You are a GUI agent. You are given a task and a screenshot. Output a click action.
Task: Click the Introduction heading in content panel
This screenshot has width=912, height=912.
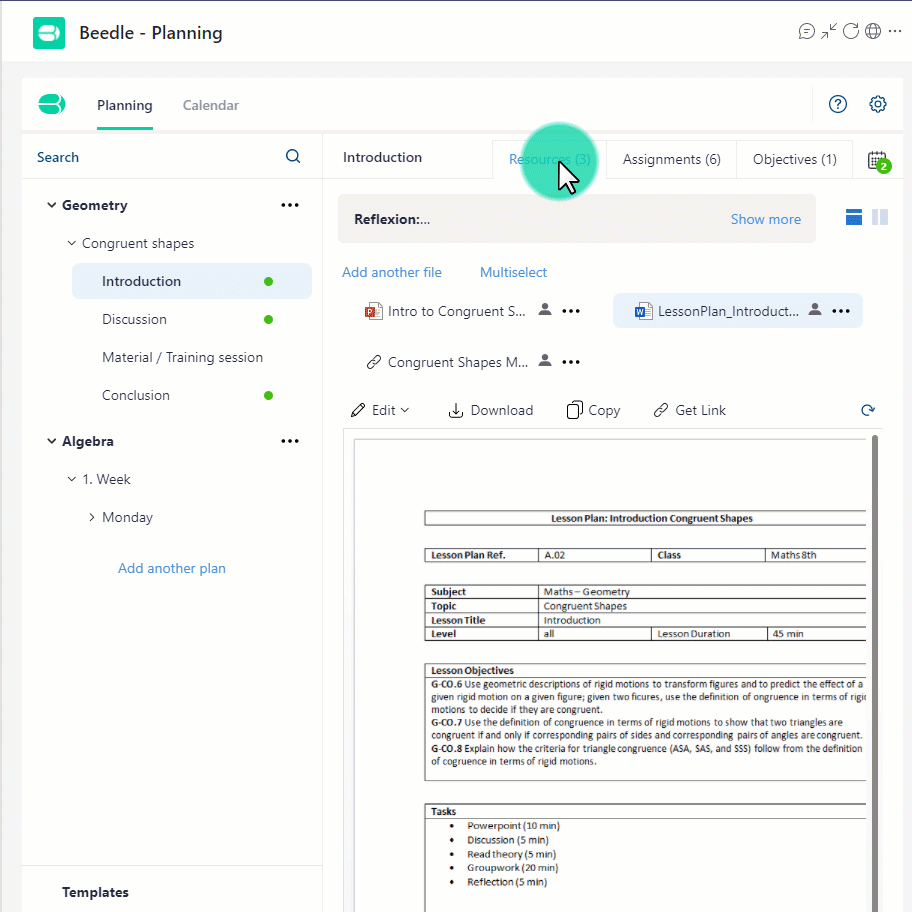pos(382,157)
